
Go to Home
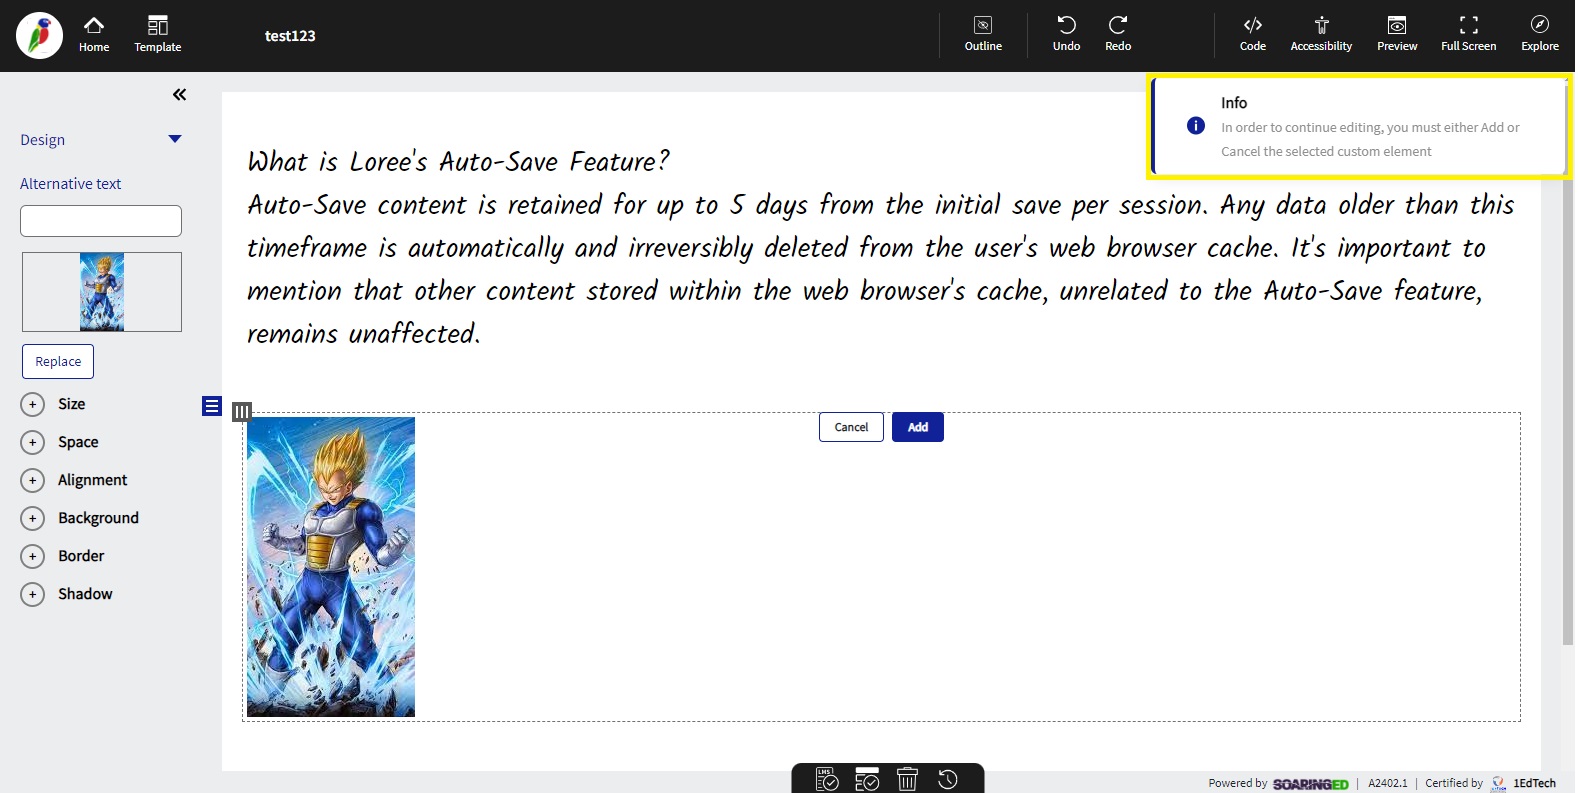[94, 35]
